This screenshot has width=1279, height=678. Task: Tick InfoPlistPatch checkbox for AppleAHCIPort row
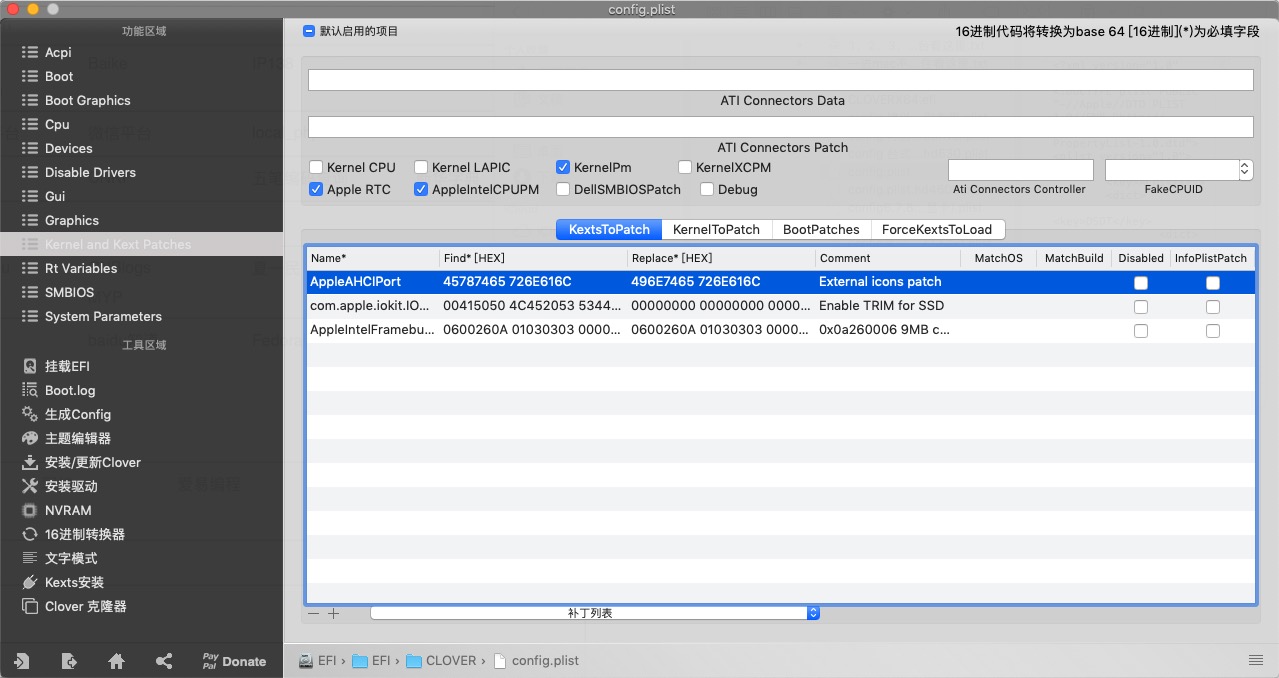point(1213,283)
